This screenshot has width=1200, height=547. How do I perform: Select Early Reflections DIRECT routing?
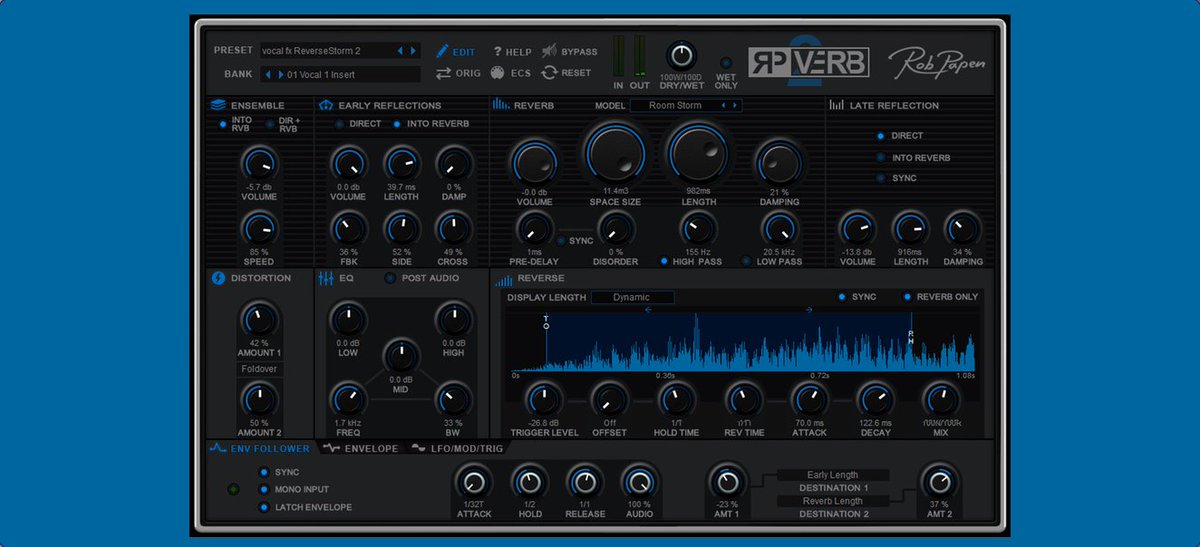pyautogui.click(x=340, y=124)
